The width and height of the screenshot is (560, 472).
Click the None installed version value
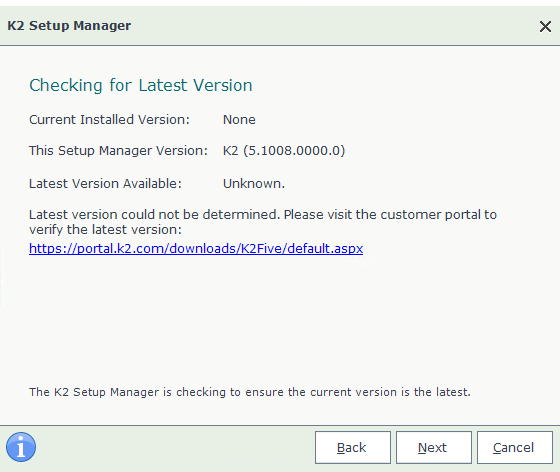click(x=239, y=120)
